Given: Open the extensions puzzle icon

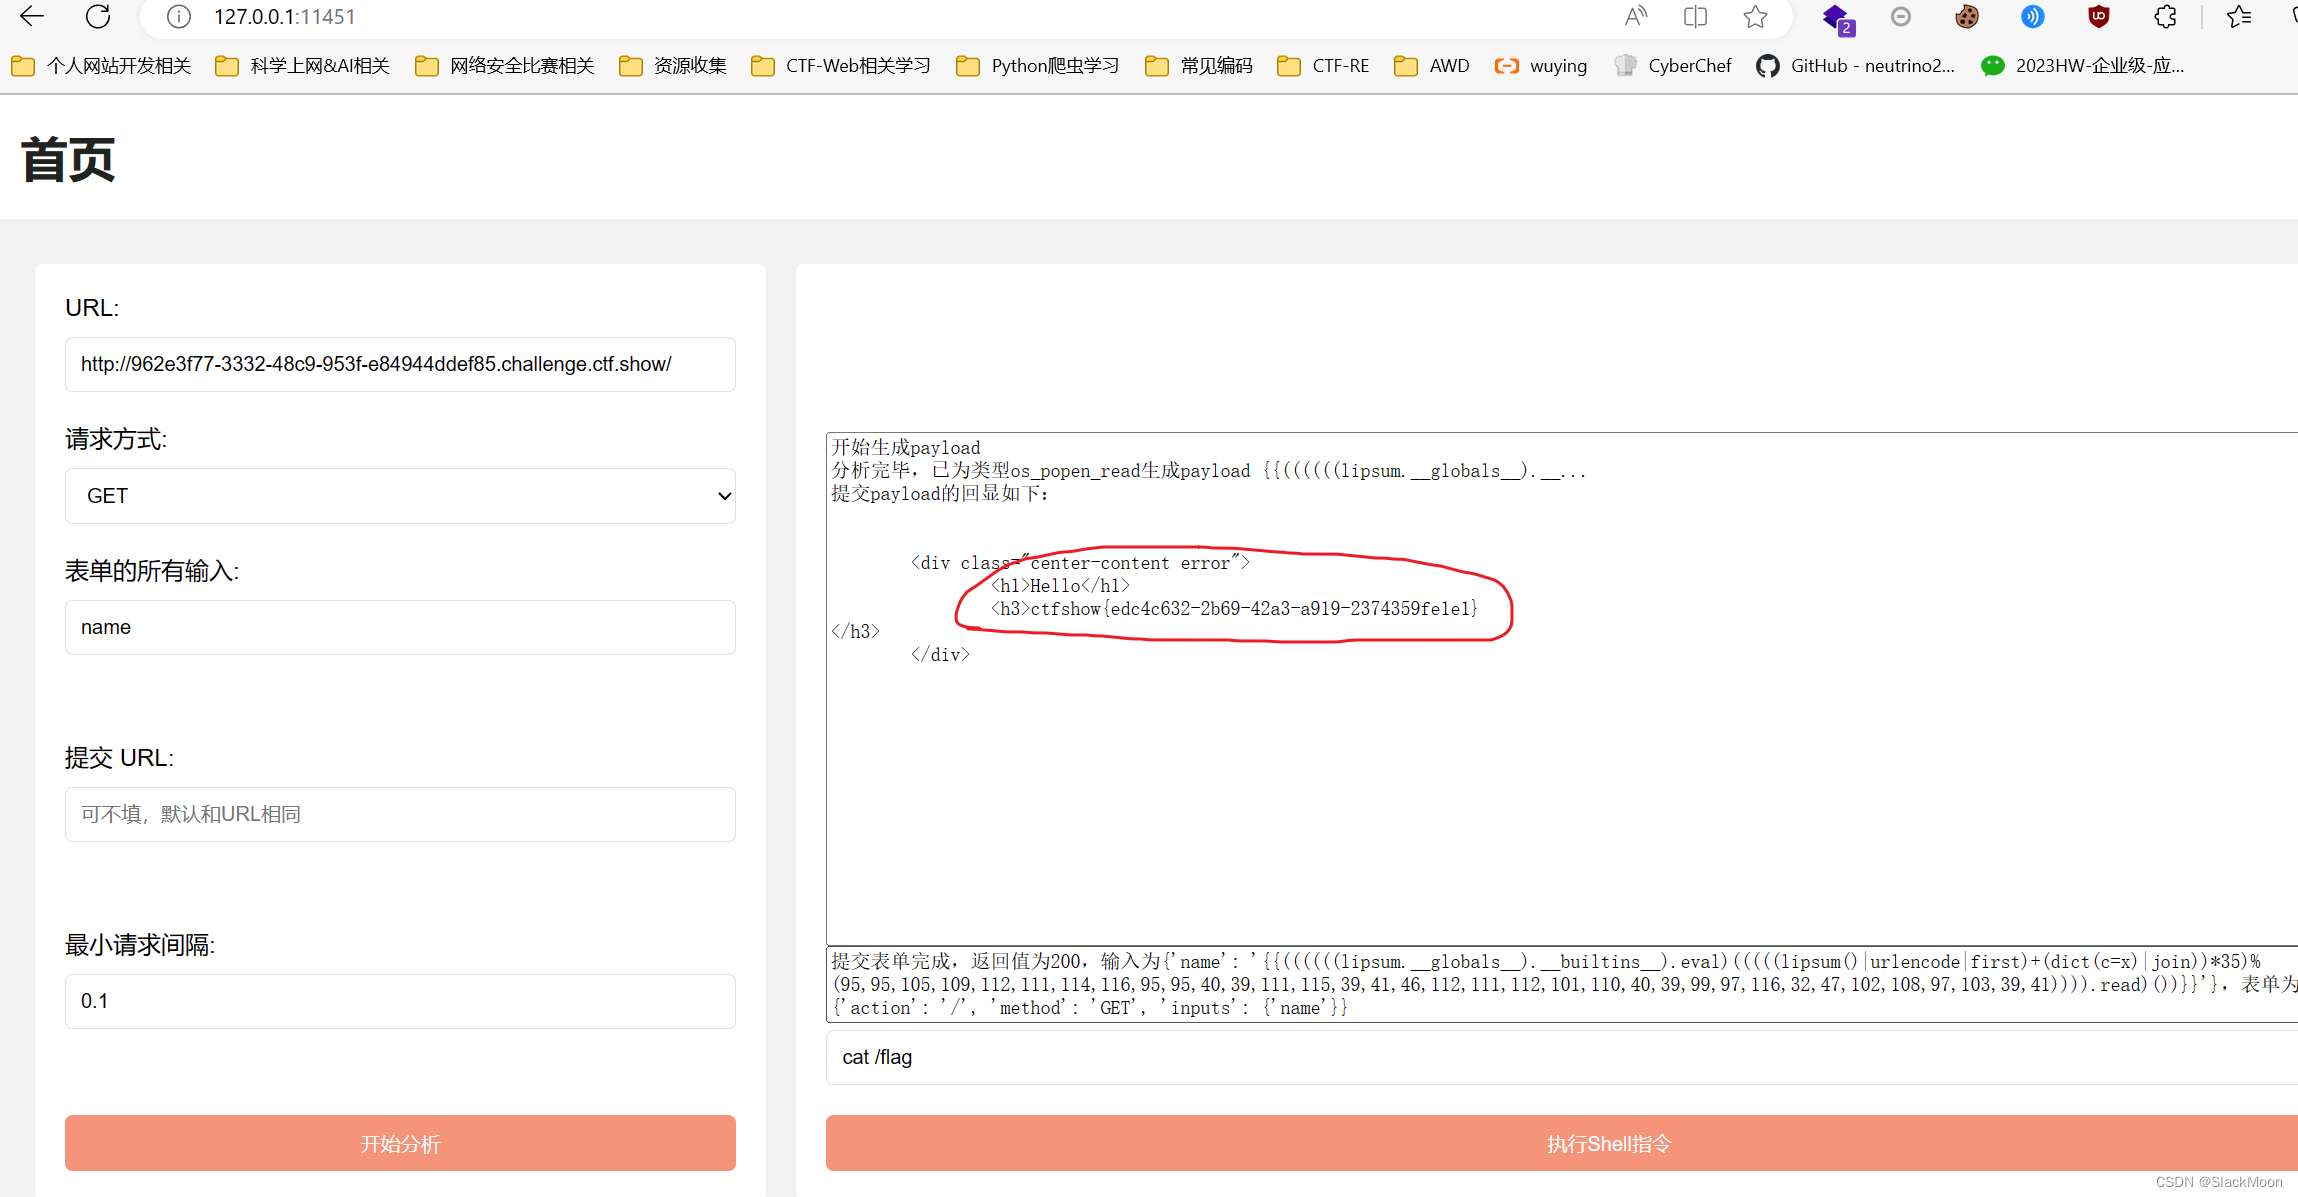Looking at the screenshot, I should [2165, 16].
